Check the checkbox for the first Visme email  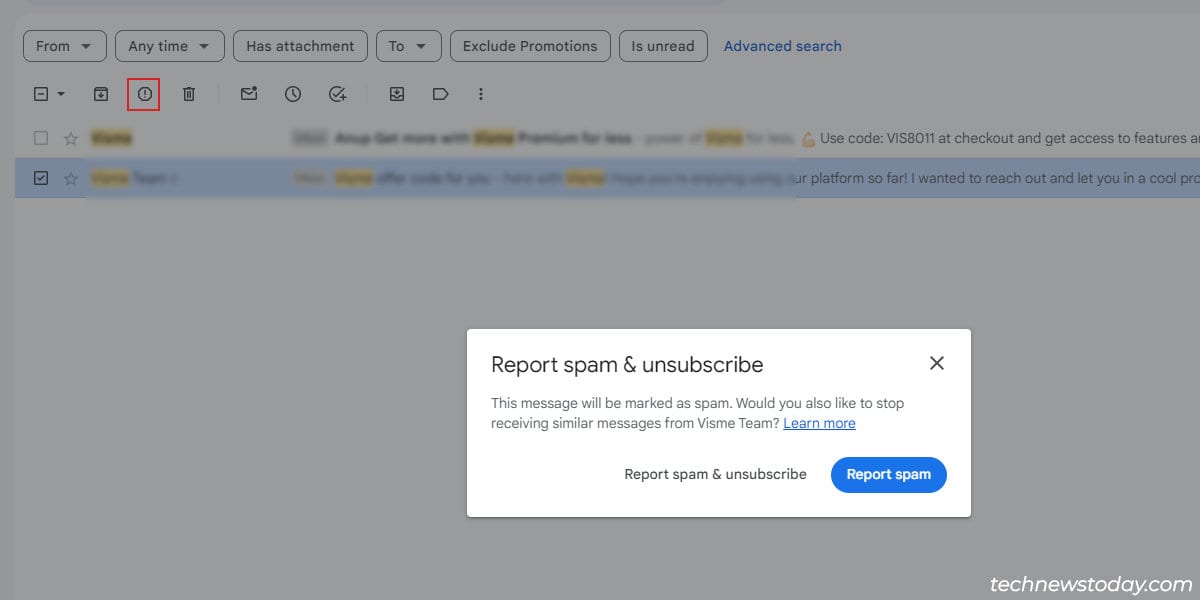40,138
